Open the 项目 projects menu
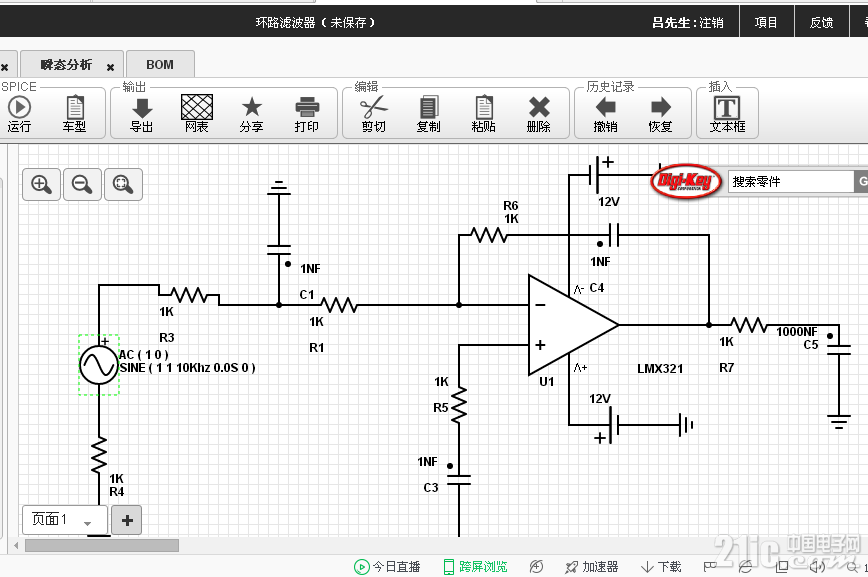 (766, 23)
